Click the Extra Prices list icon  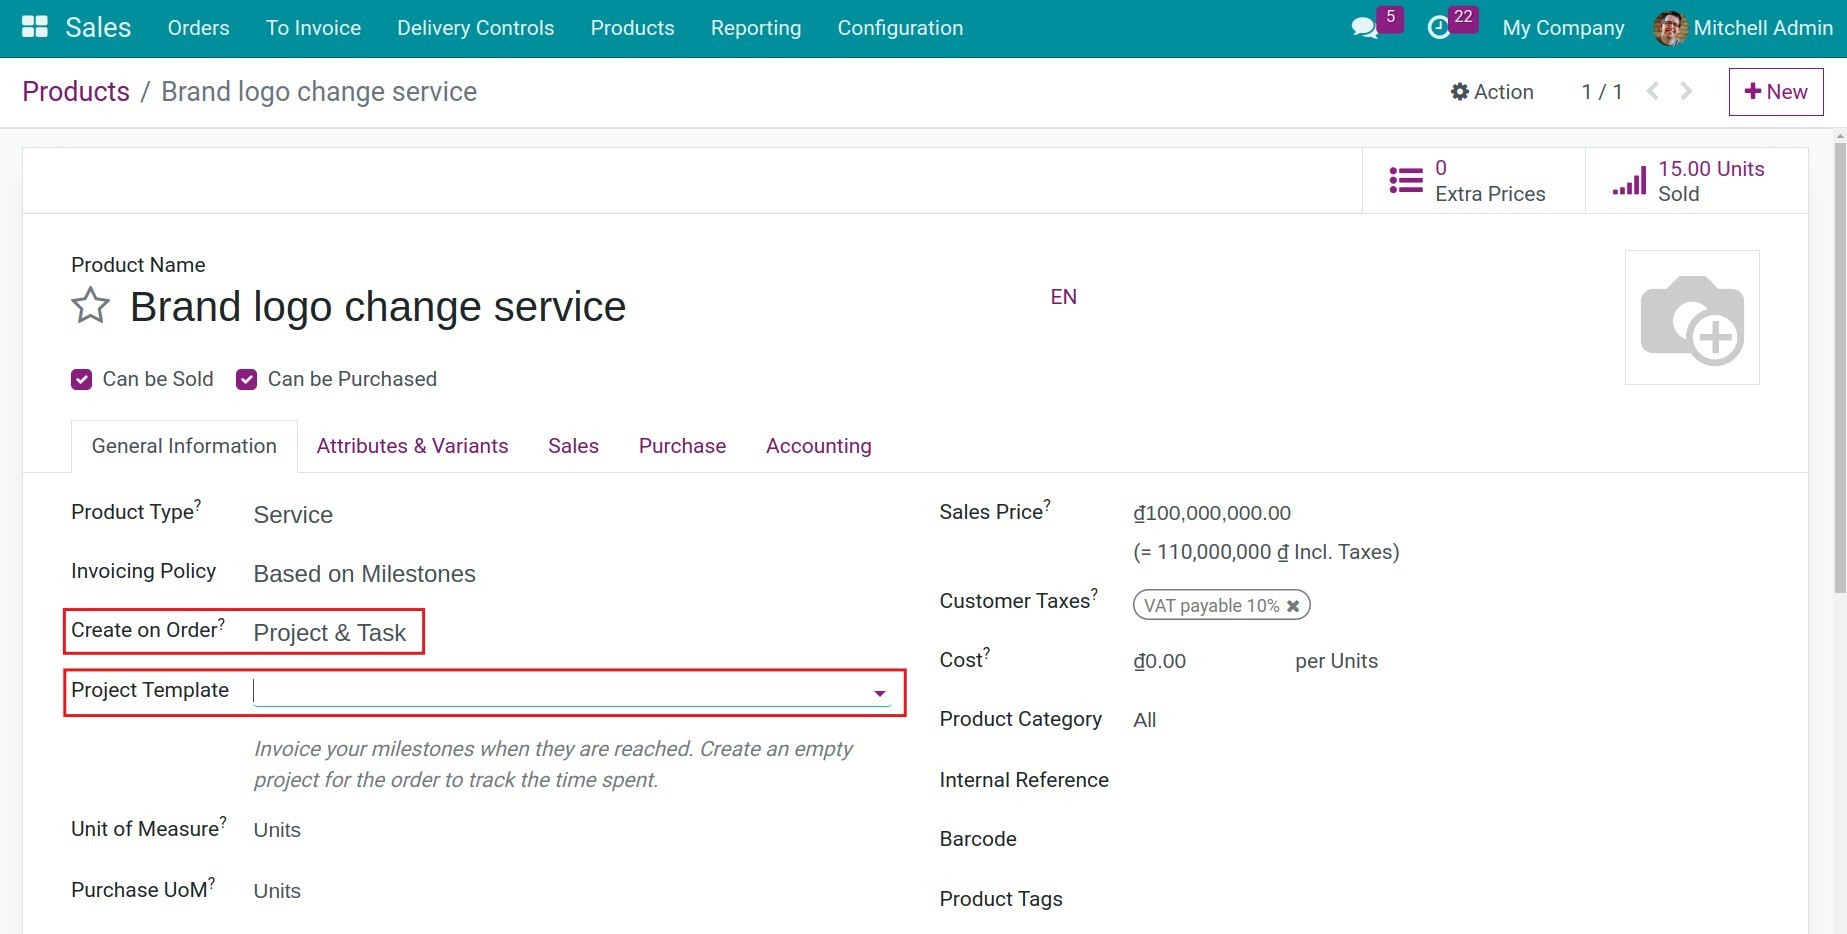point(1404,180)
